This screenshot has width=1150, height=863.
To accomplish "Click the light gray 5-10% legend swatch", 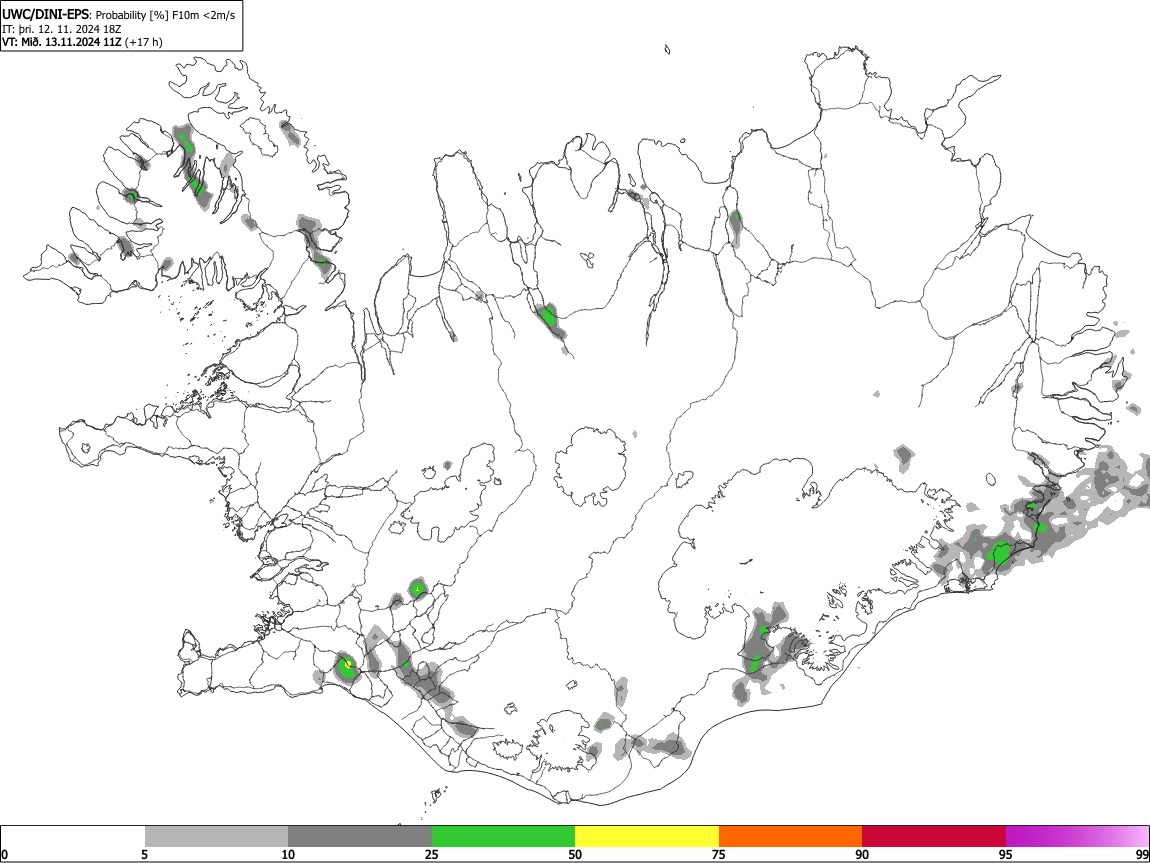I will [x=216, y=837].
